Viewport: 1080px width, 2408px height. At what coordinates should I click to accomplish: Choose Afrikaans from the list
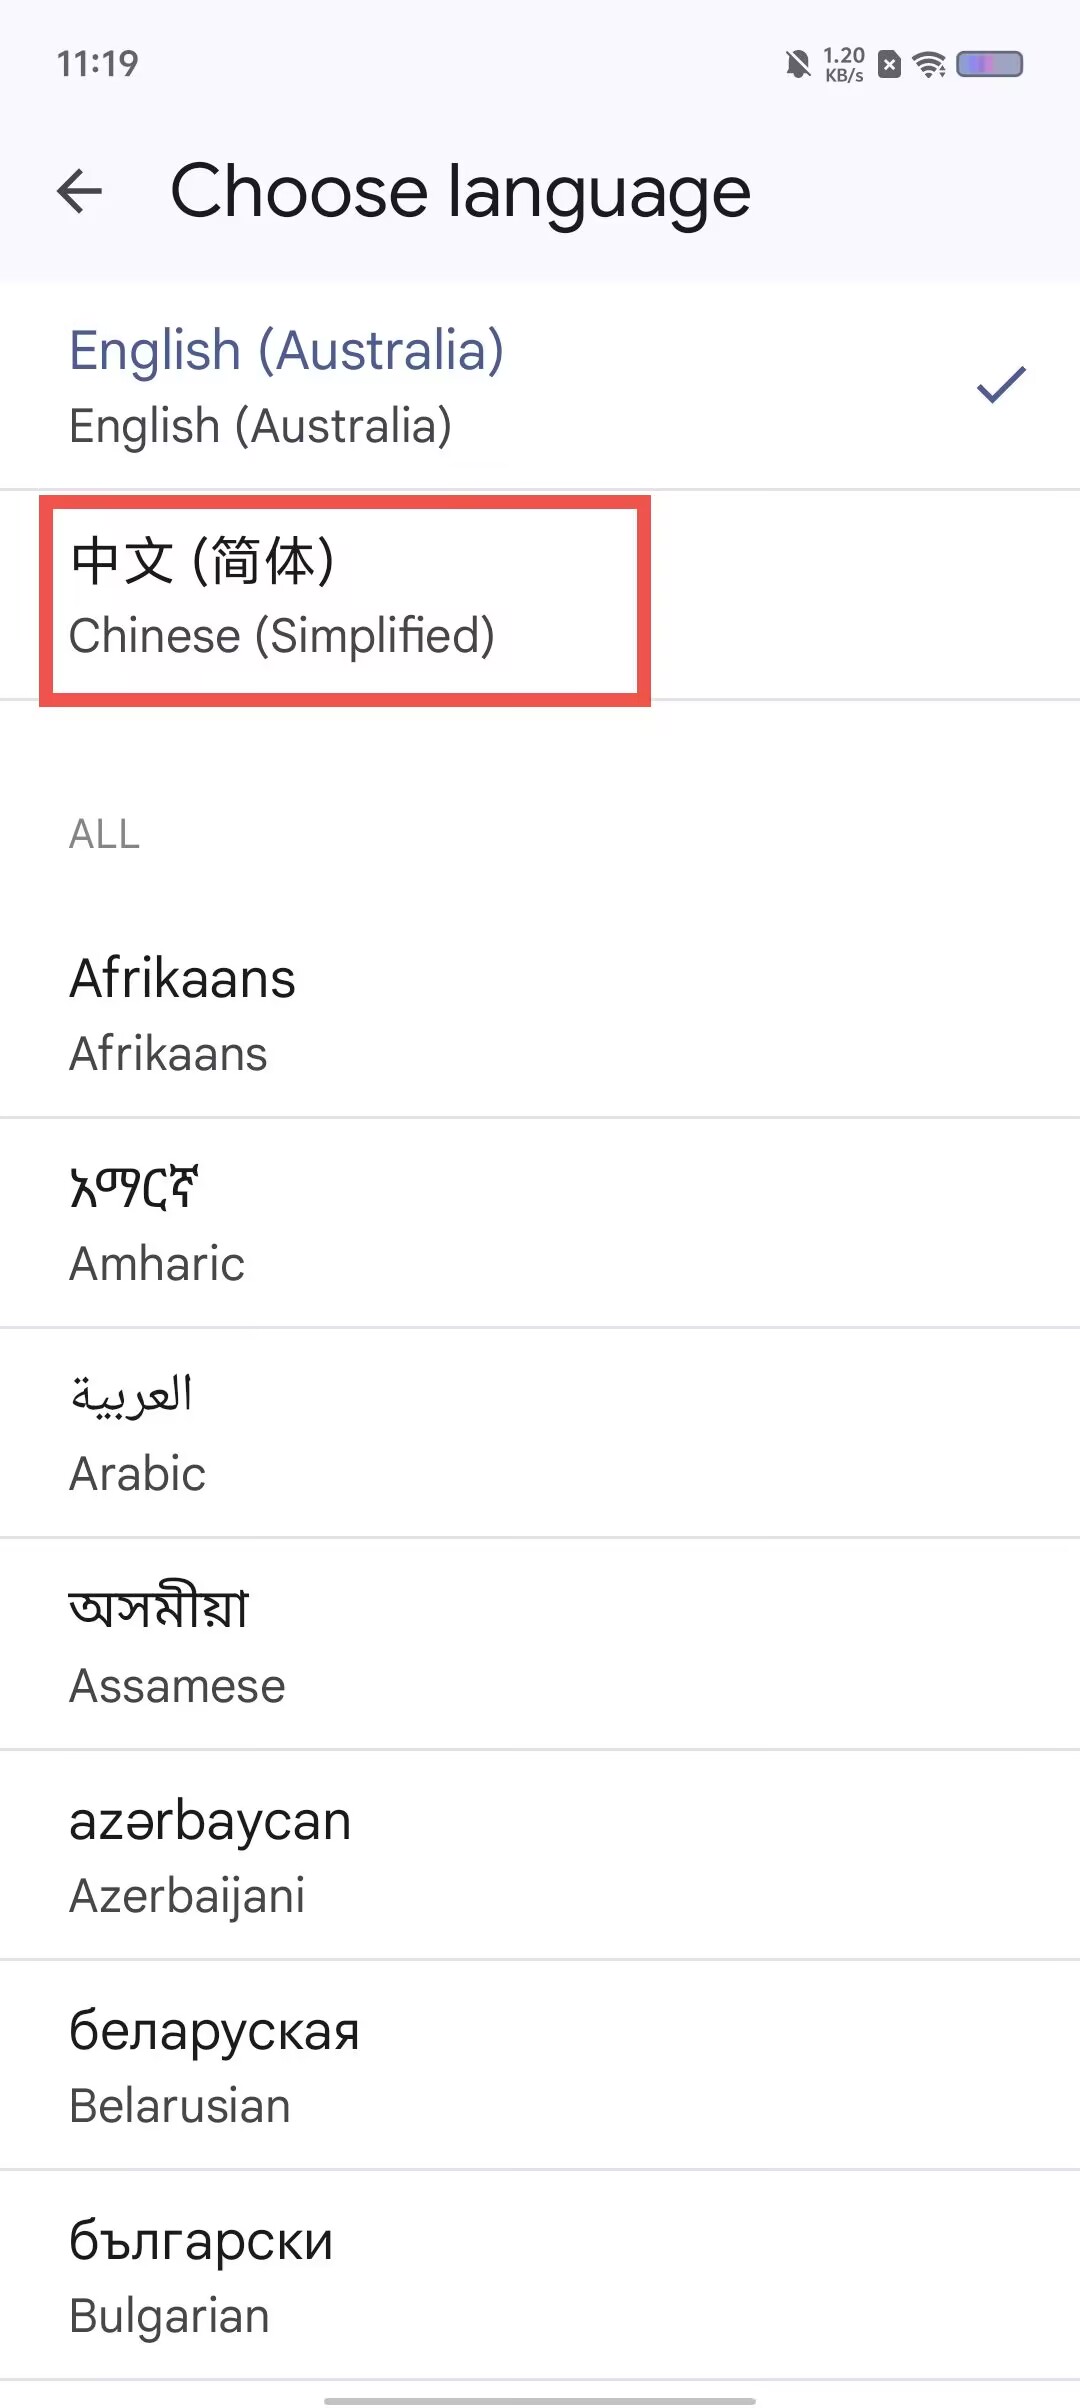tap(540, 1014)
